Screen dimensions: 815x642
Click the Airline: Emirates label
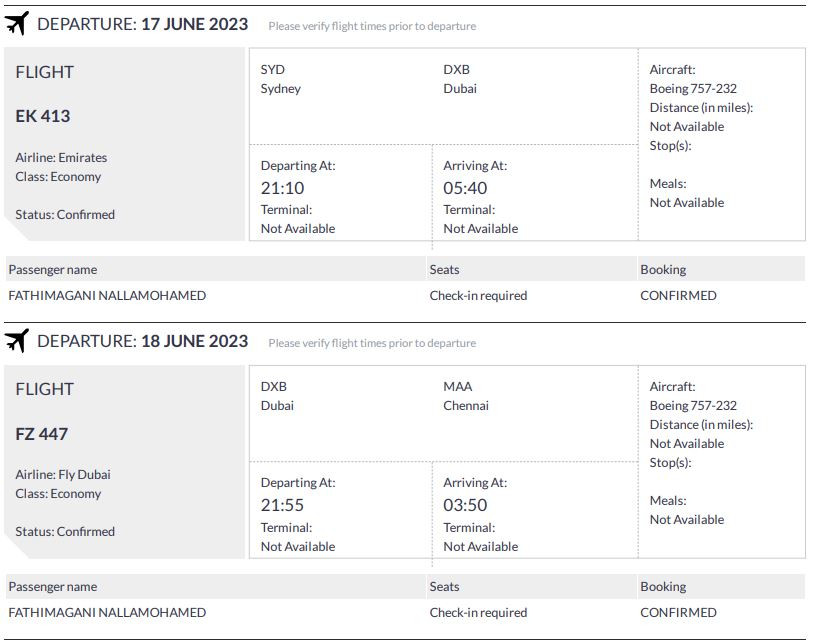click(61, 158)
